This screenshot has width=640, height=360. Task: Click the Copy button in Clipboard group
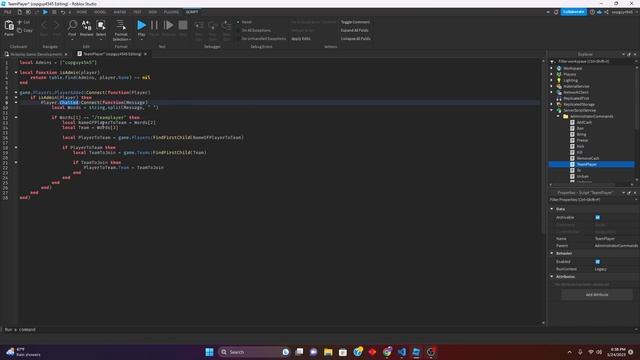click(24, 30)
